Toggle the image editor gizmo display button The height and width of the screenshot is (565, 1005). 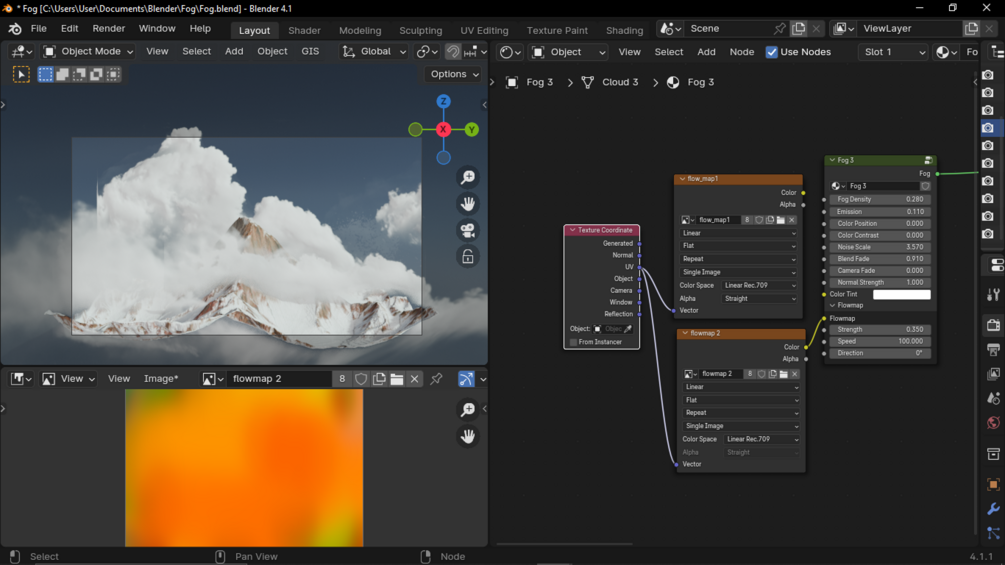pyautogui.click(x=466, y=379)
